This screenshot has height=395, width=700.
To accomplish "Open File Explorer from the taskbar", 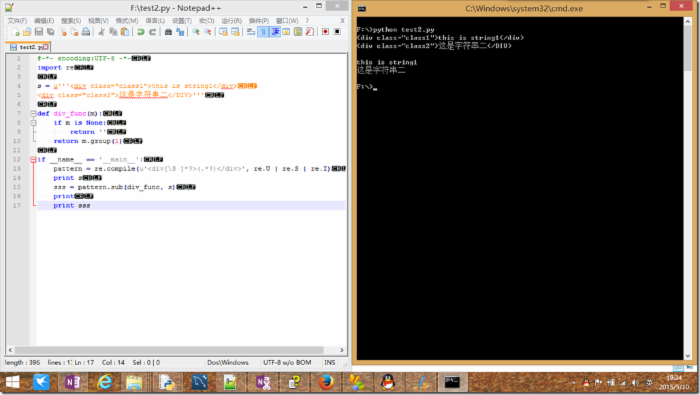I will 134,383.
